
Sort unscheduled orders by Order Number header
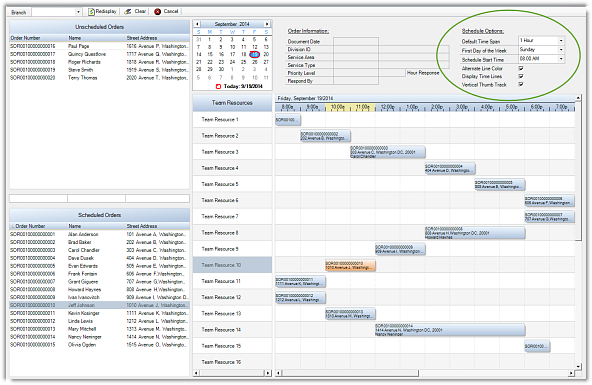coord(39,38)
